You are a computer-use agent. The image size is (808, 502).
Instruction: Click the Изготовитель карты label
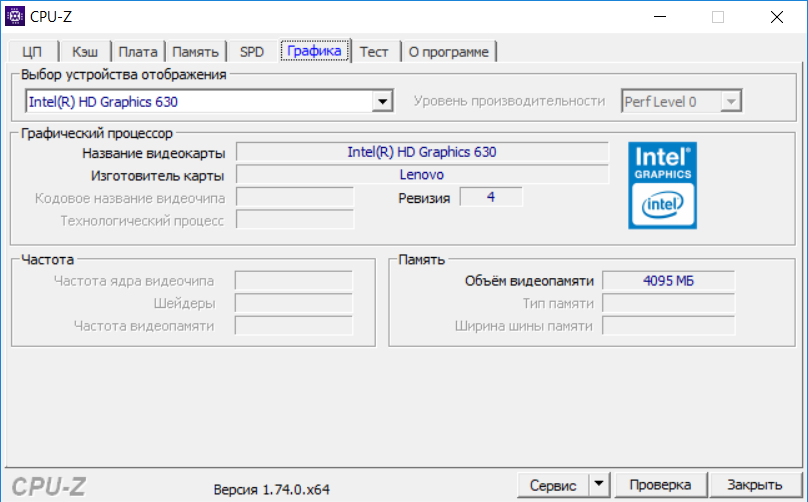coord(158,176)
